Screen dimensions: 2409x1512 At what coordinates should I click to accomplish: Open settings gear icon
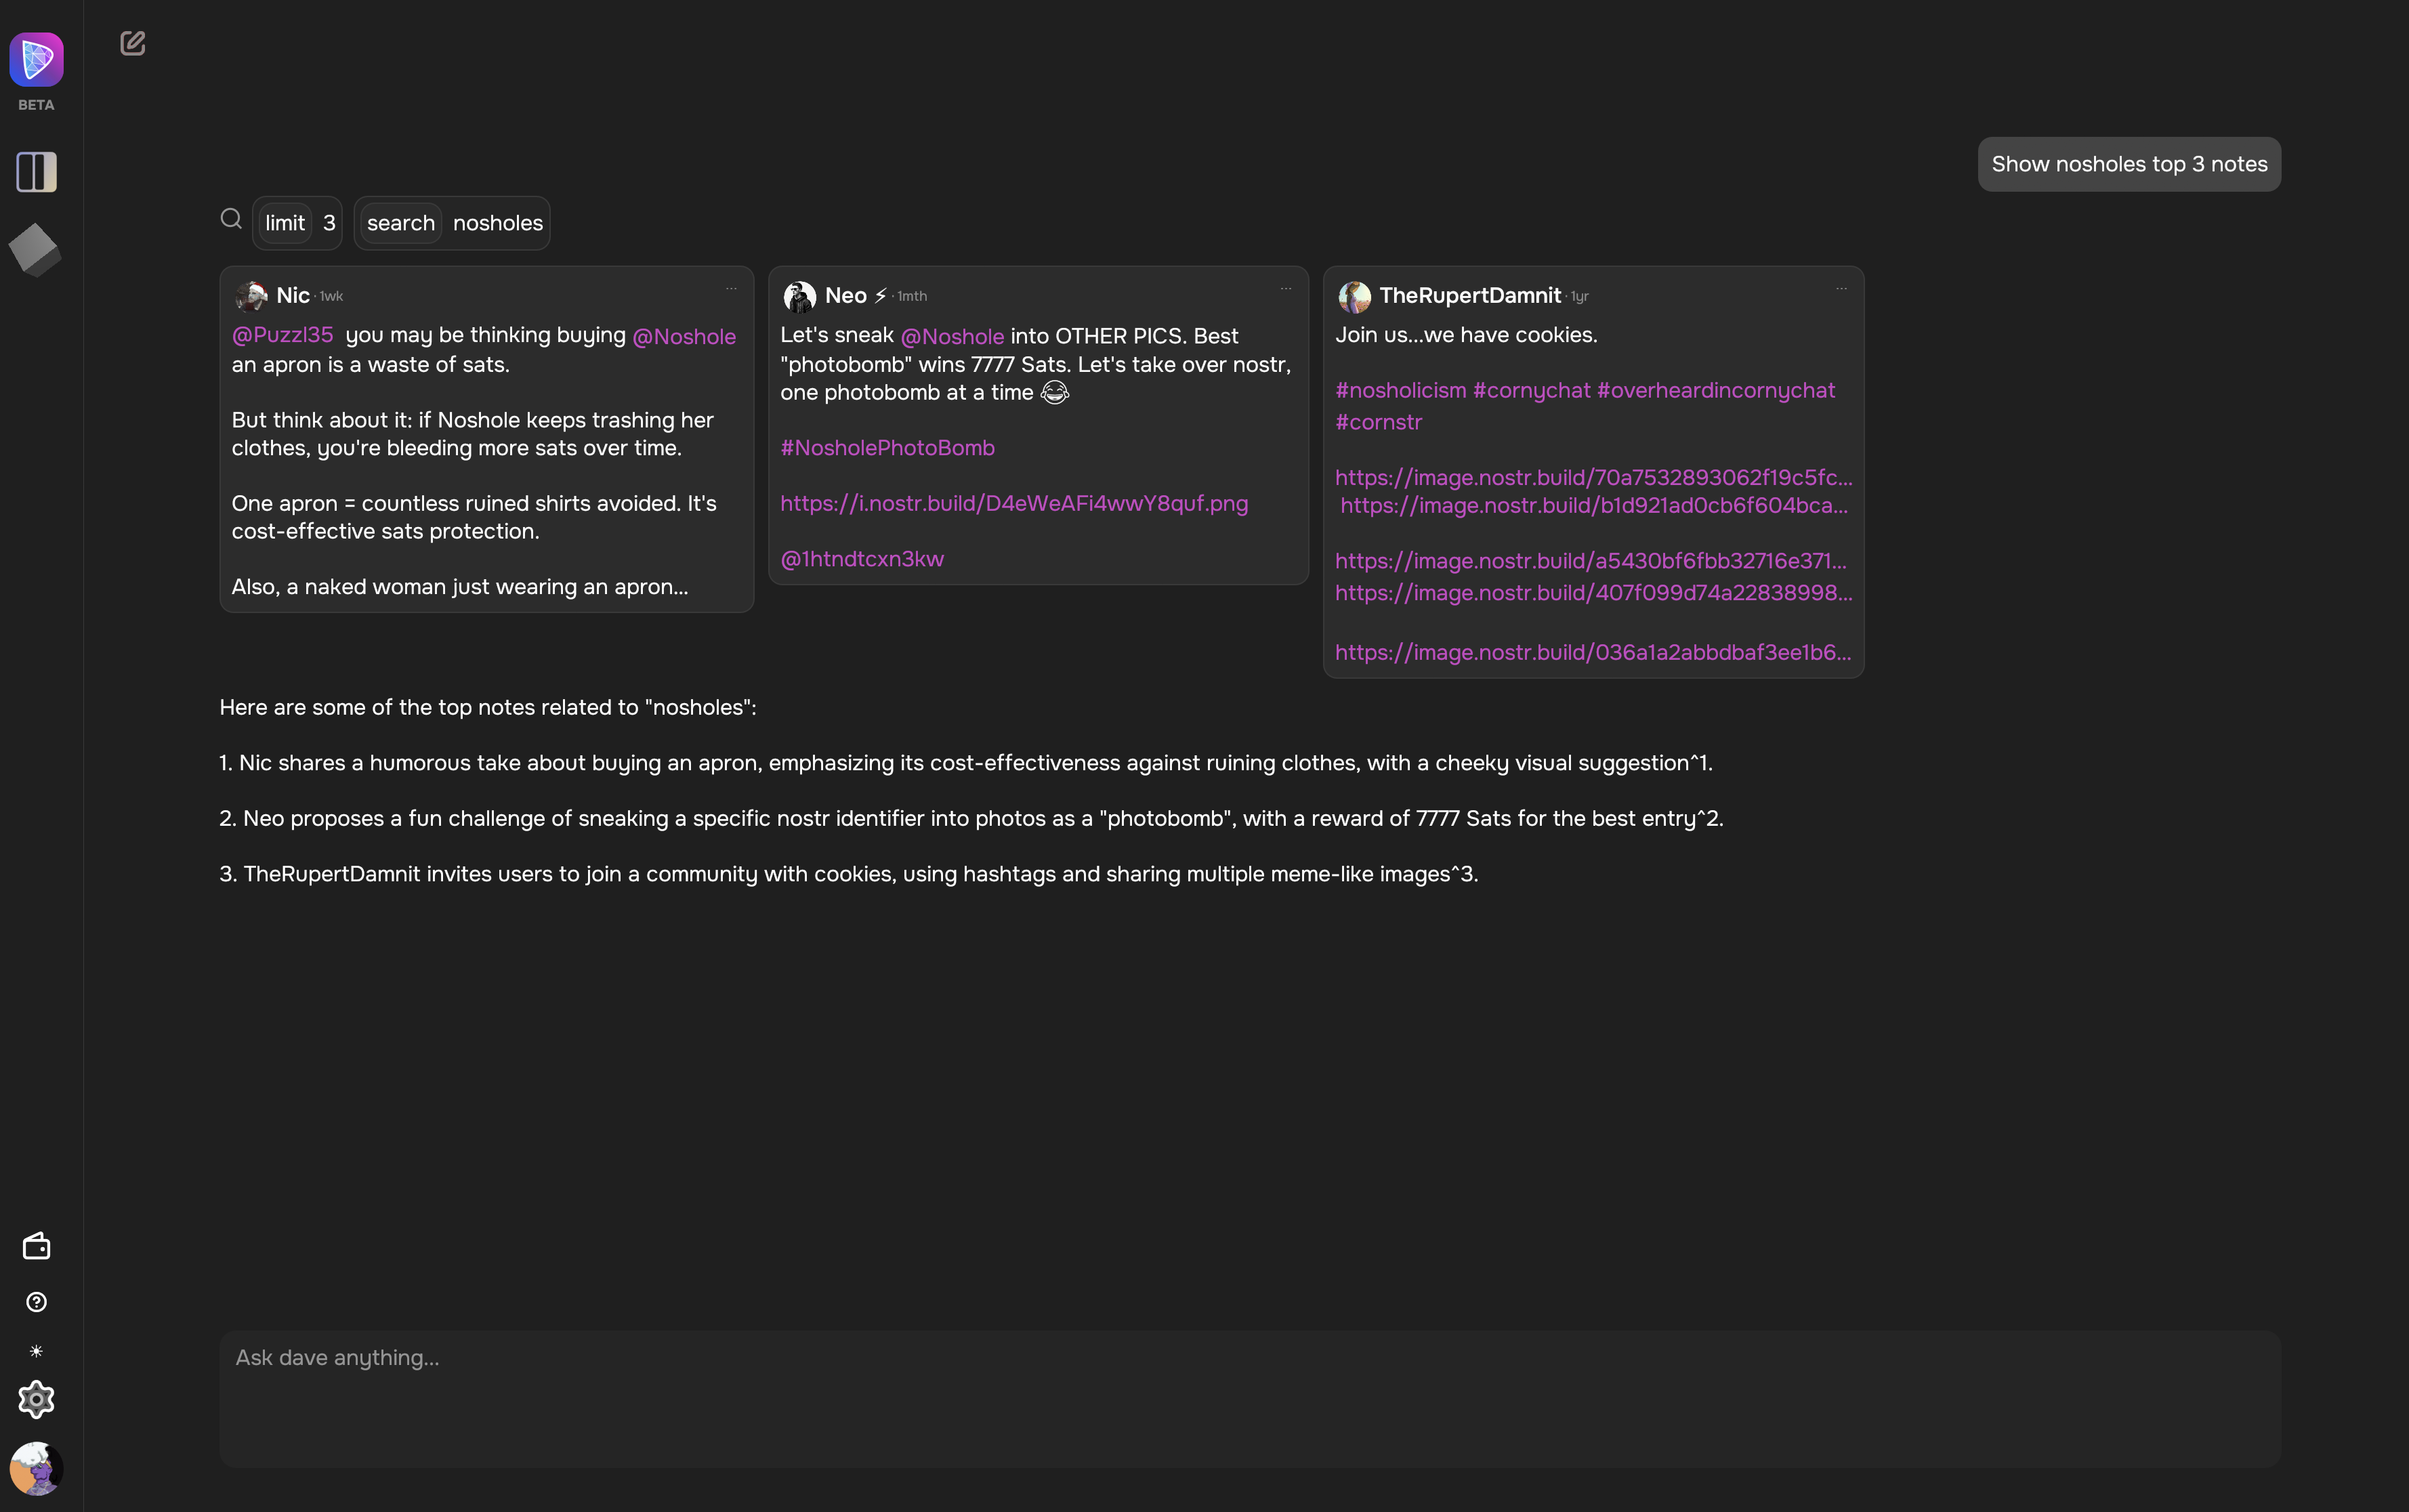36,1399
